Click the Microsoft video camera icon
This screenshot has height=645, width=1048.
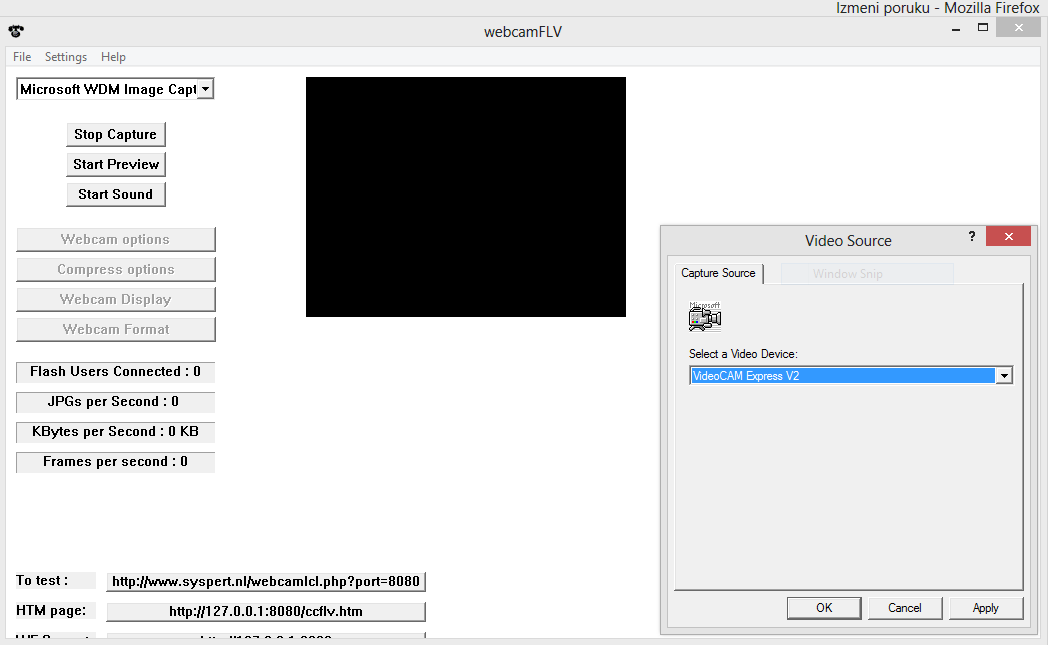point(704,316)
